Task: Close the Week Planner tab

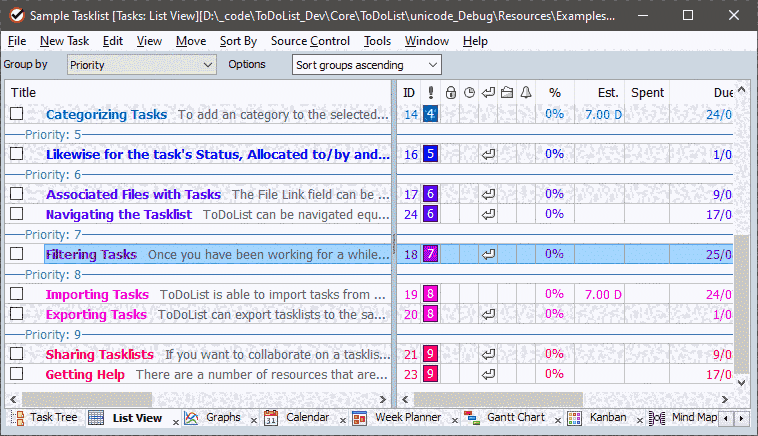Action: pos(454,421)
